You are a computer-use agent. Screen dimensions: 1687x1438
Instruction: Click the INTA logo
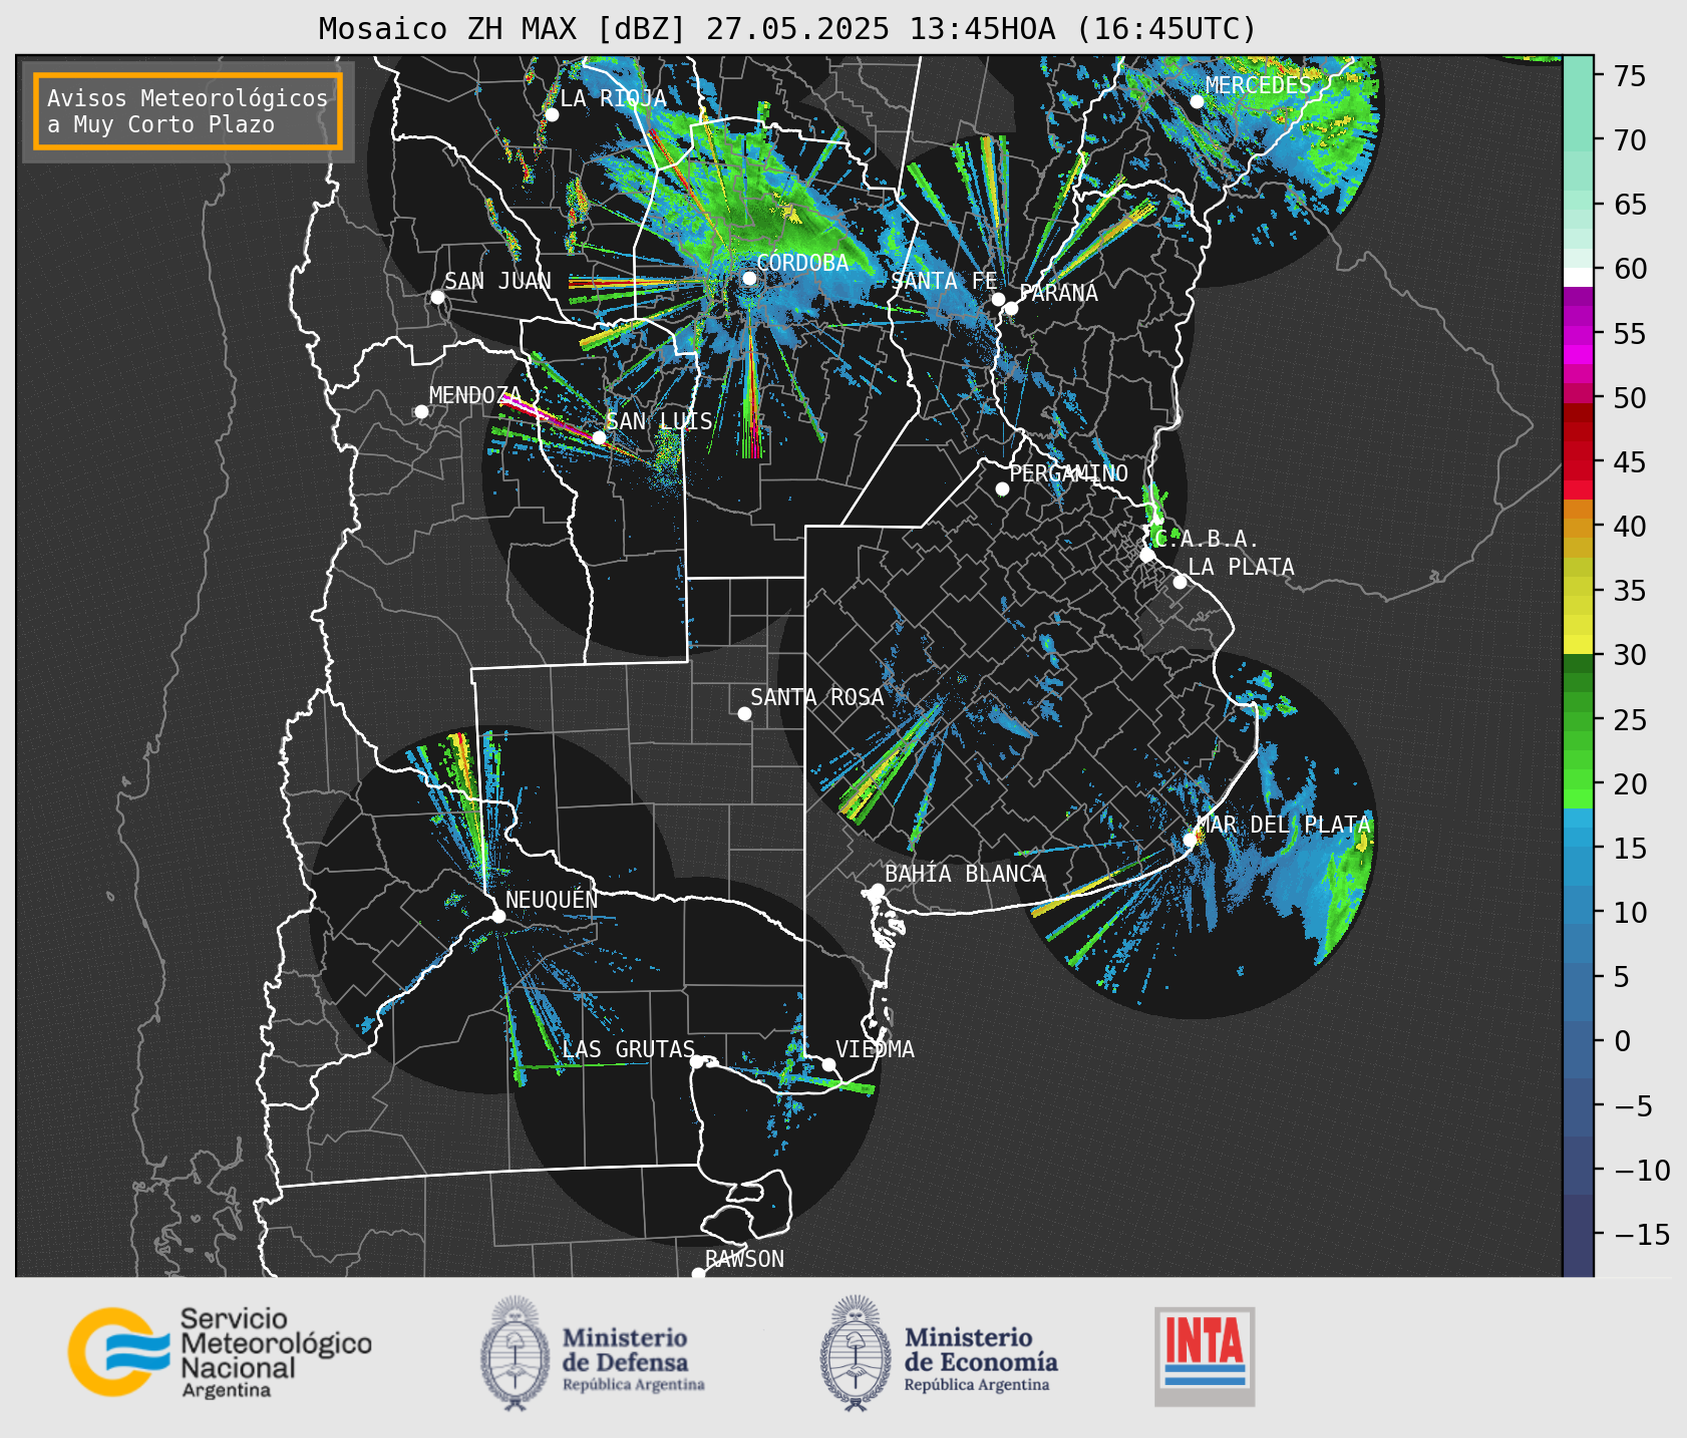1205,1356
